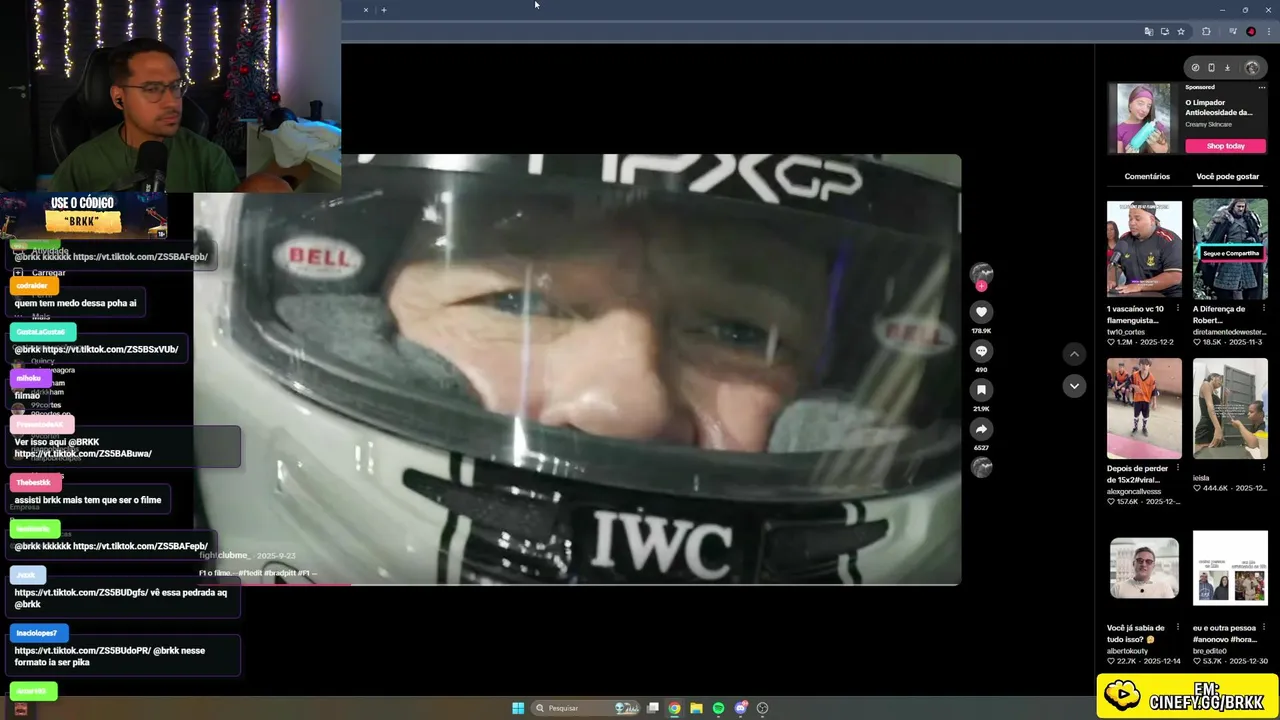This screenshot has width=1280, height=720.
Task: Click the '1.2M' like count under tw10_cortes
Action: pyautogui.click(x=1124, y=342)
